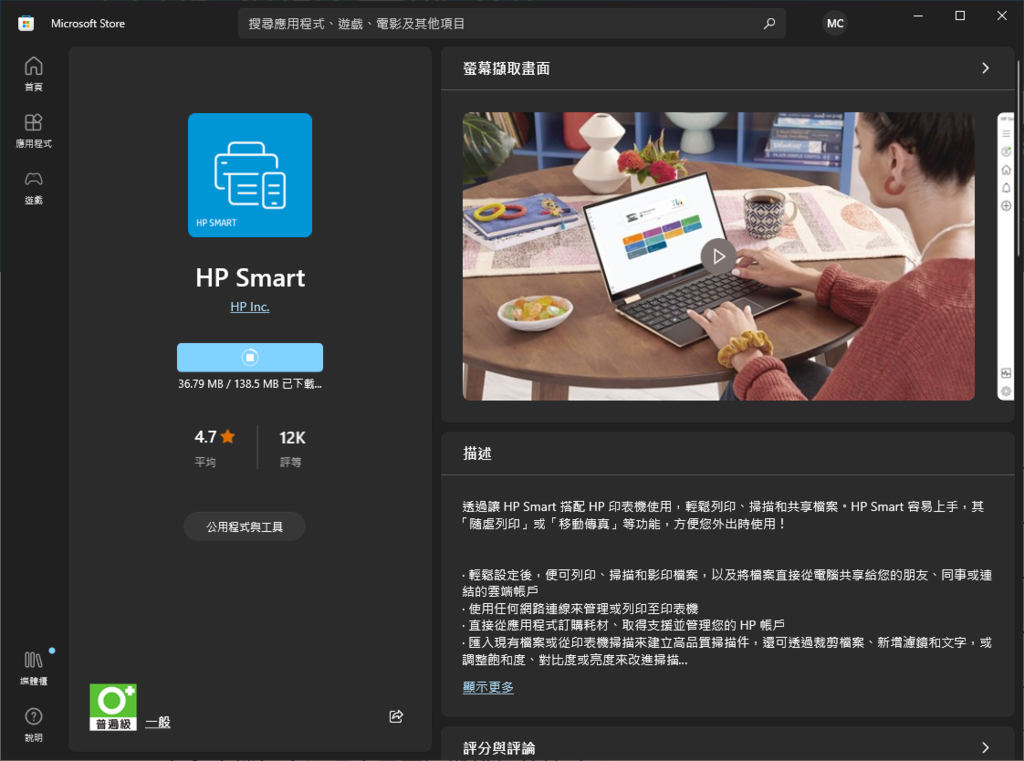Viewport: 1024px width, 761px height.
Task: Stop the HP Smart download
Action: (250, 357)
